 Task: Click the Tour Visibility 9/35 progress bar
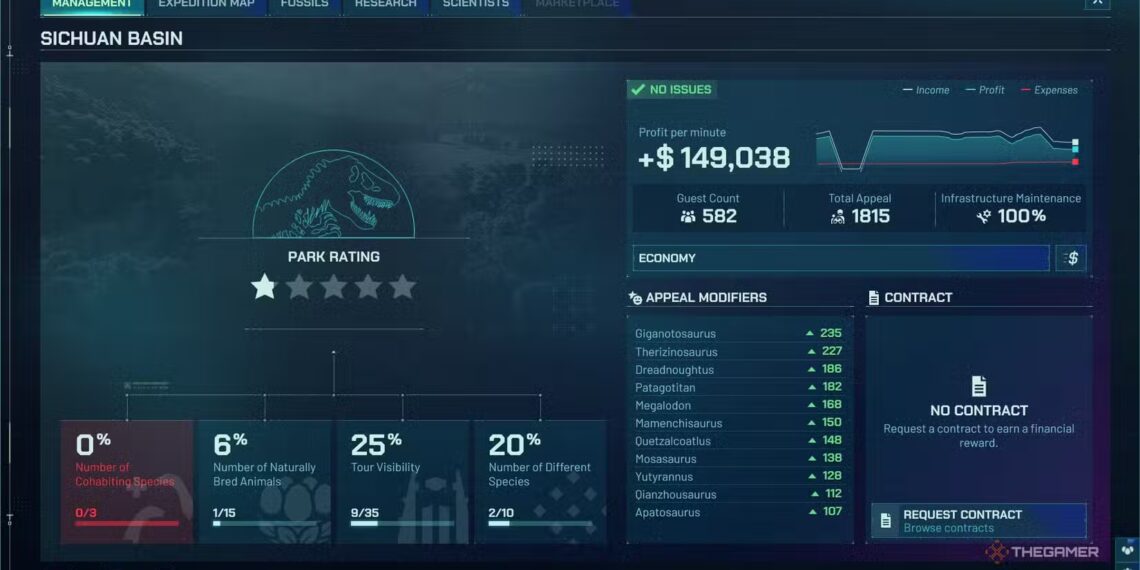click(x=402, y=522)
